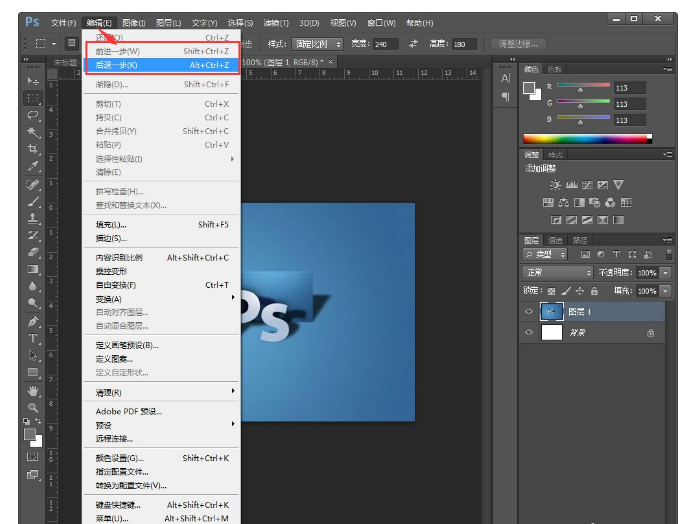Open the layer blend mode 正常 dropdown
Image resolution: width=682 pixels, height=524 pixels.
coord(559,272)
